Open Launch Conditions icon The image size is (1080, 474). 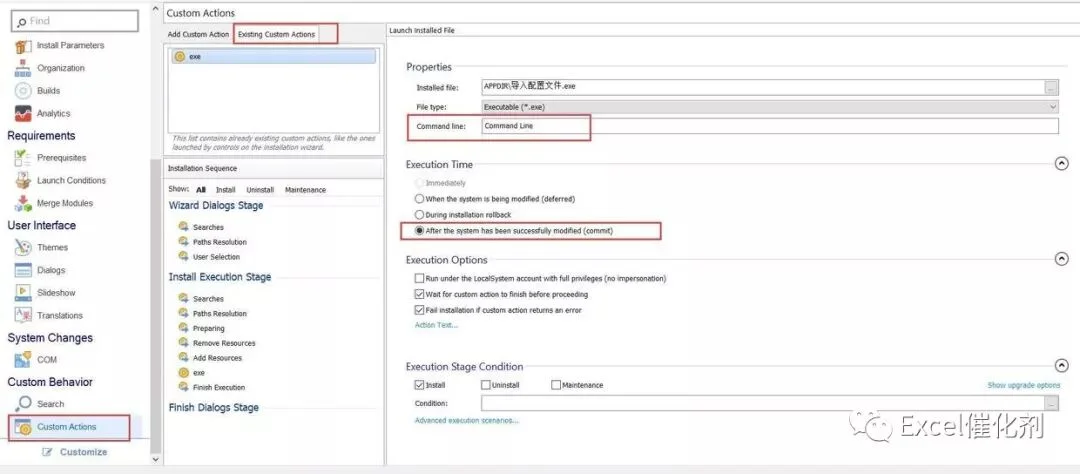(x=23, y=181)
